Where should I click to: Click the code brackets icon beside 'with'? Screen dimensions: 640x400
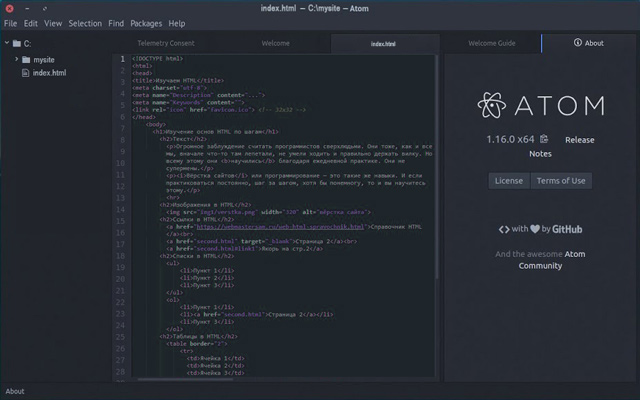pyautogui.click(x=504, y=229)
